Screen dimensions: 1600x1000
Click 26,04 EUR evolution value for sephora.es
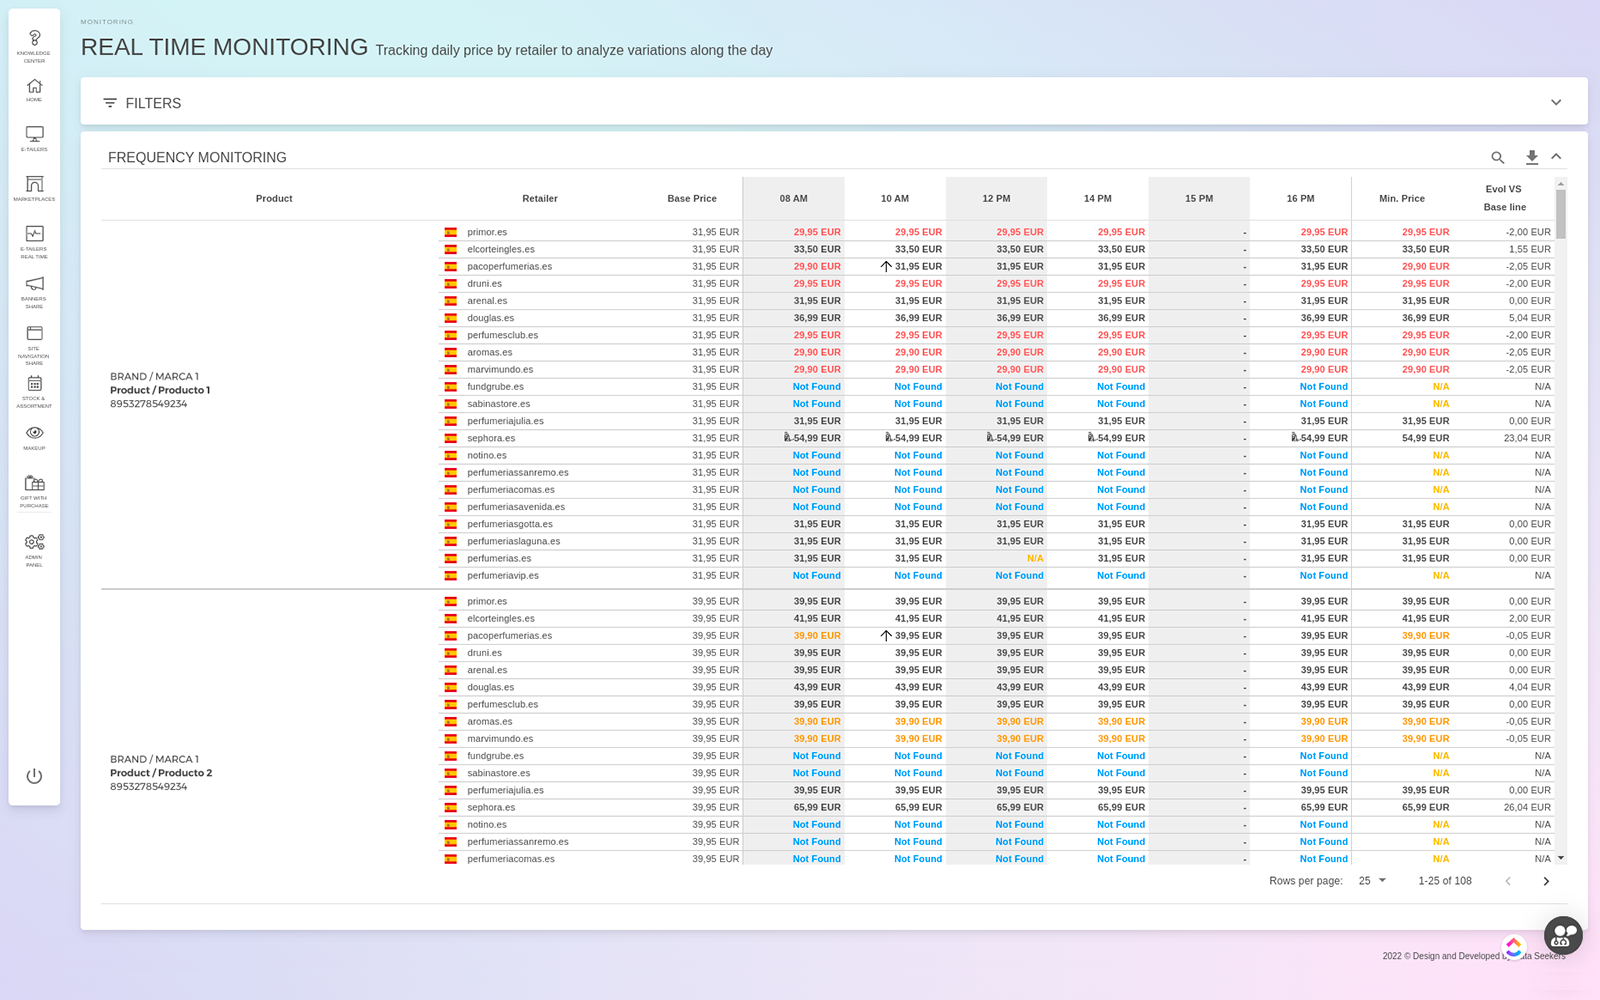(x=1527, y=807)
